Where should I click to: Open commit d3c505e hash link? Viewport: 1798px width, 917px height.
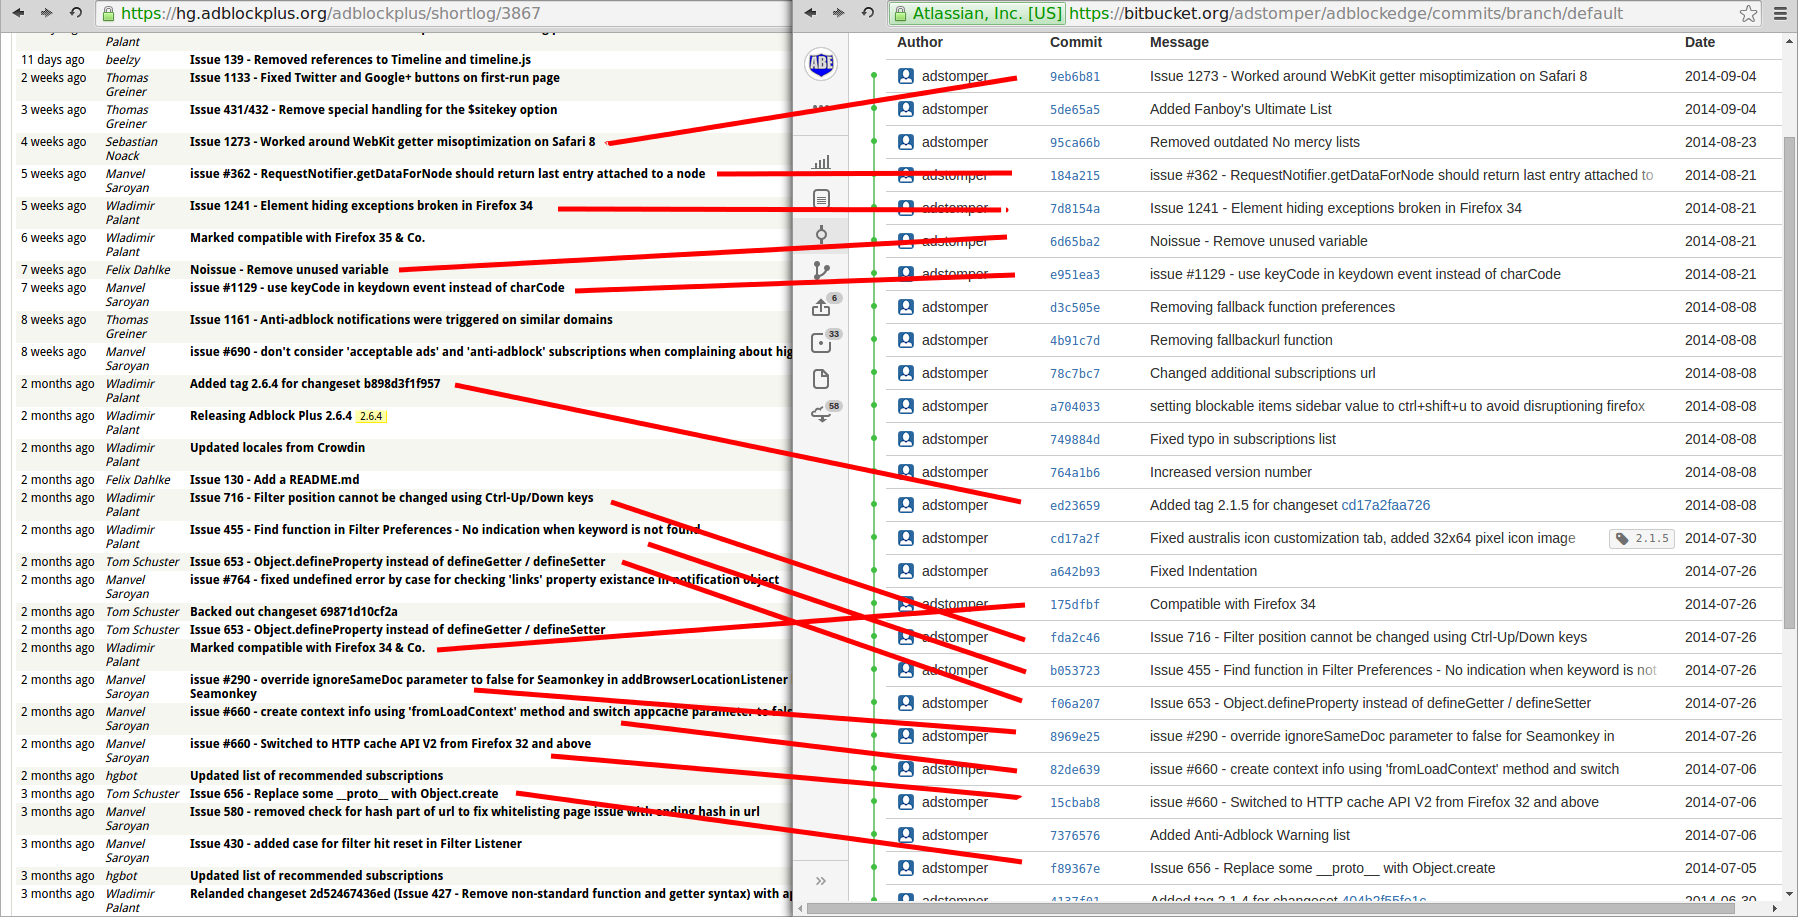pos(1075,308)
